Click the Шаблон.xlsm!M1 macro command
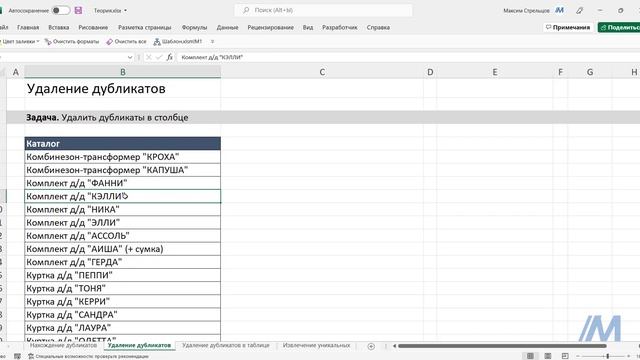640x360 pixels. 178,42
